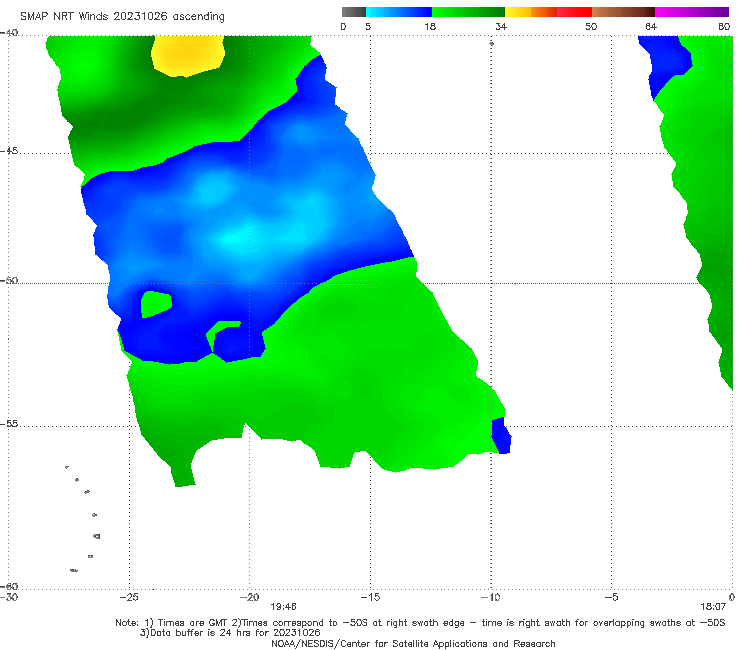The image size is (740, 650).
Task: Click the cyan low-wind center of the blue region
Action: point(243,237)
